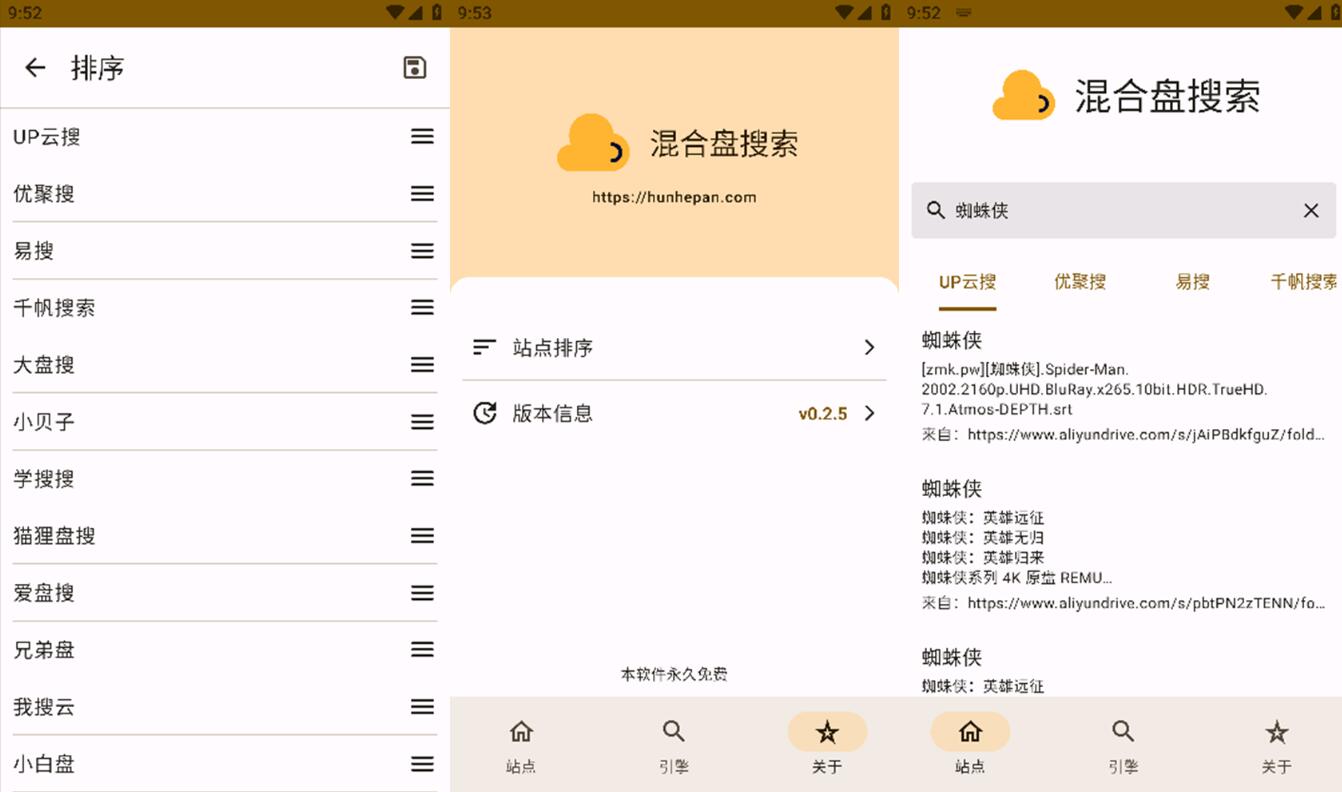Click the version icon beside 版本信息

pos(484,412)
